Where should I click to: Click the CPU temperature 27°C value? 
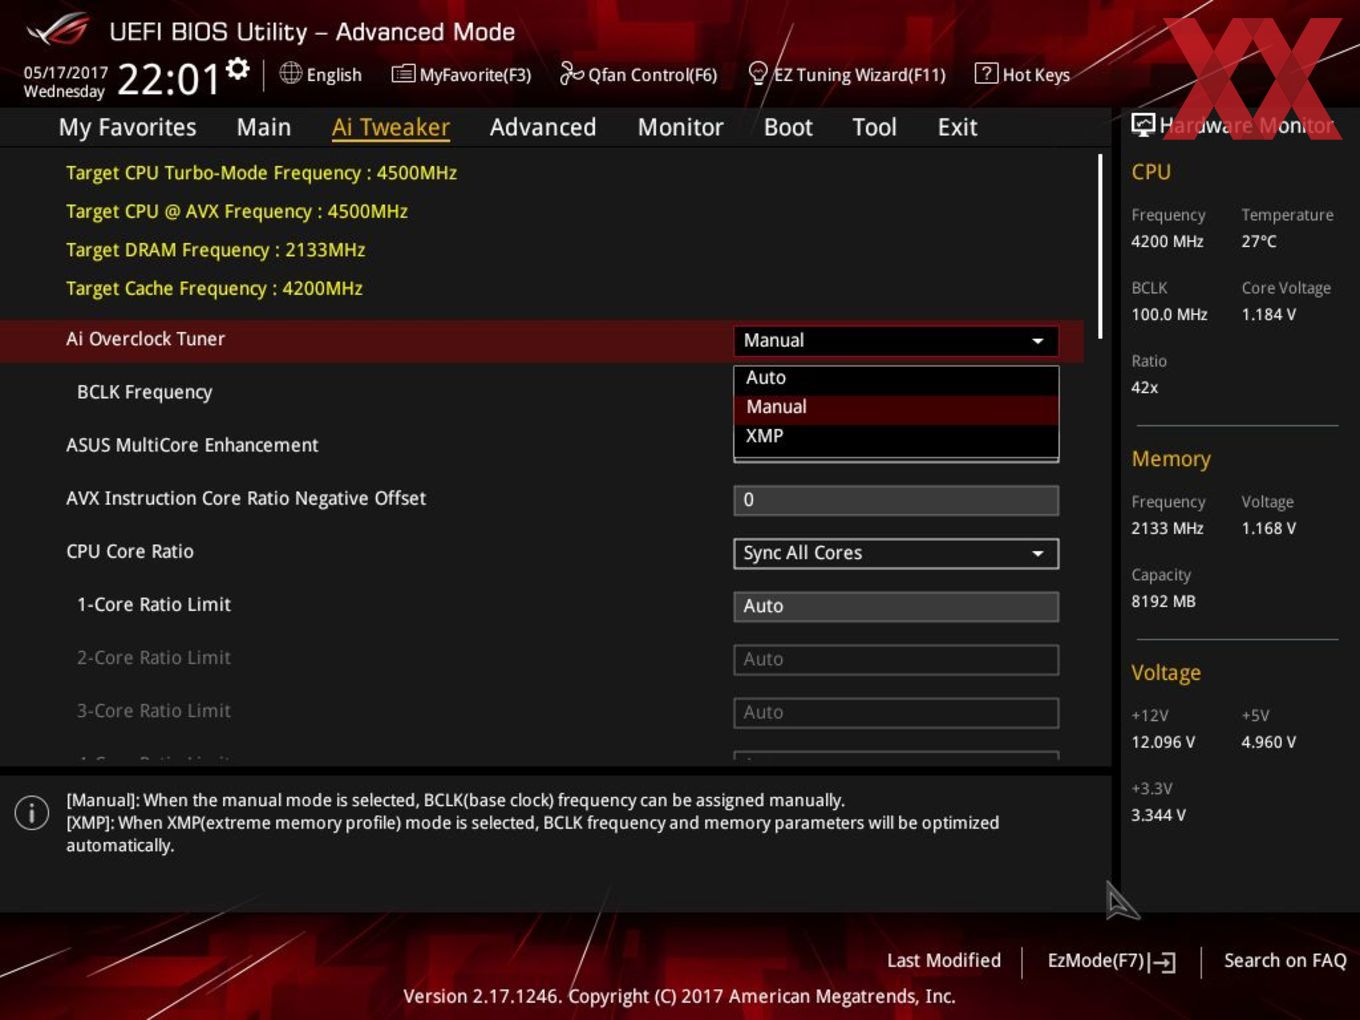pos(1259,241)
